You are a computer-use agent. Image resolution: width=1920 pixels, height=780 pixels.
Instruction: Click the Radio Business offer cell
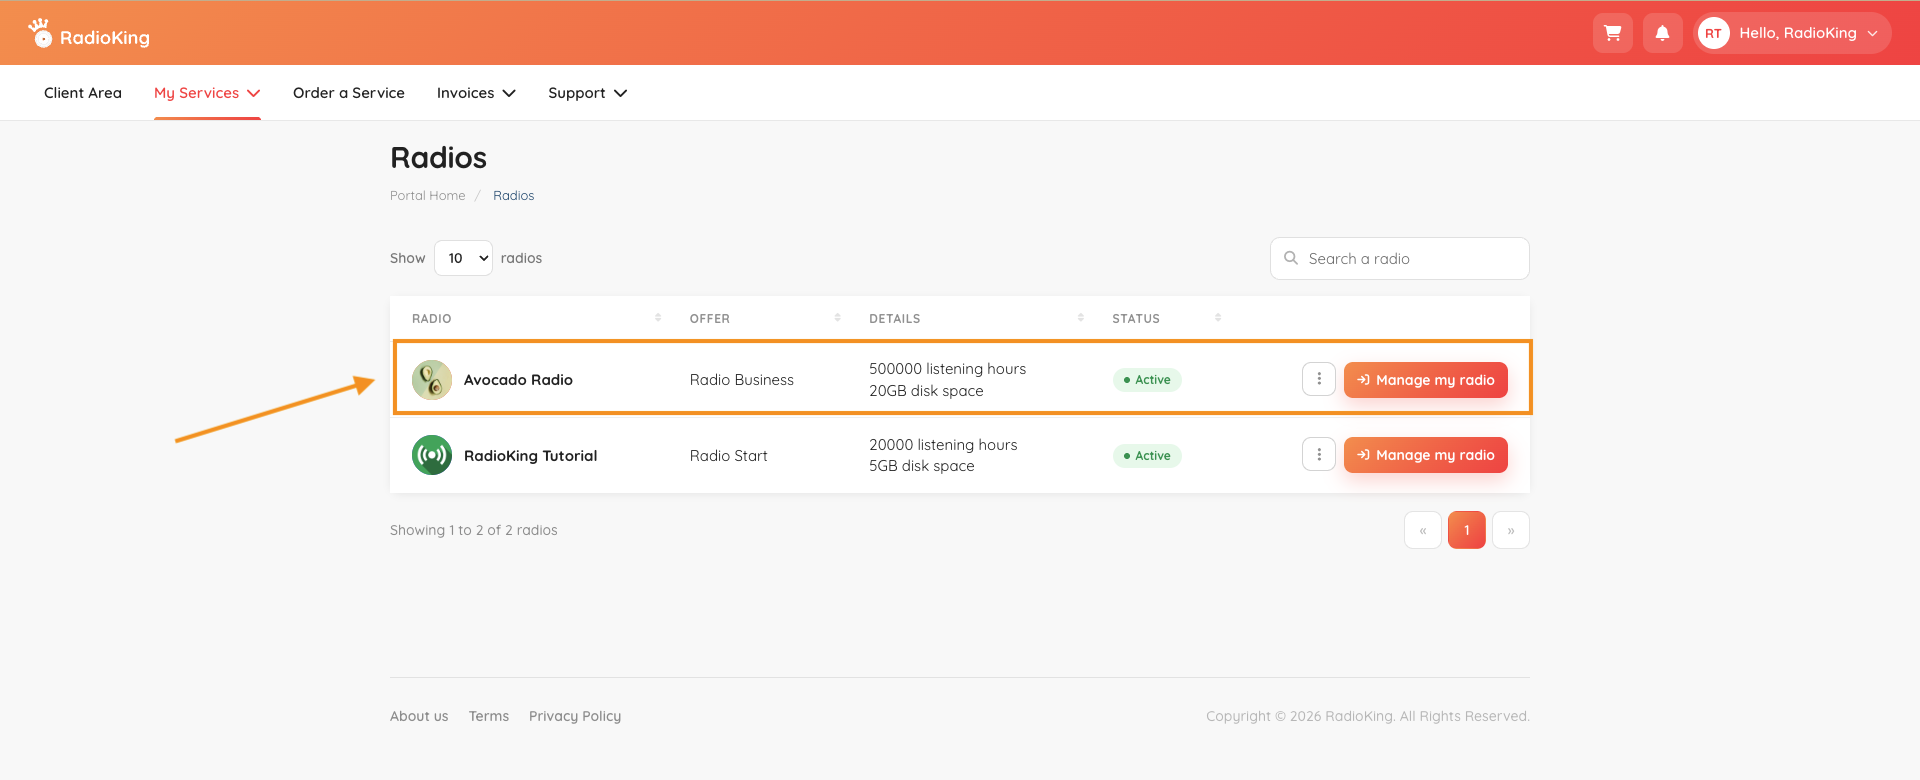742,380
